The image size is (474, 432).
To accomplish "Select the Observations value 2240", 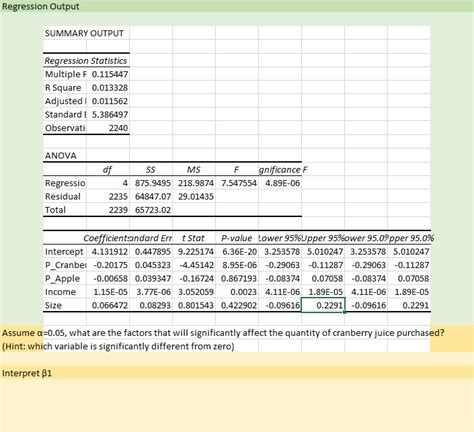I will [x=118, y=128].
